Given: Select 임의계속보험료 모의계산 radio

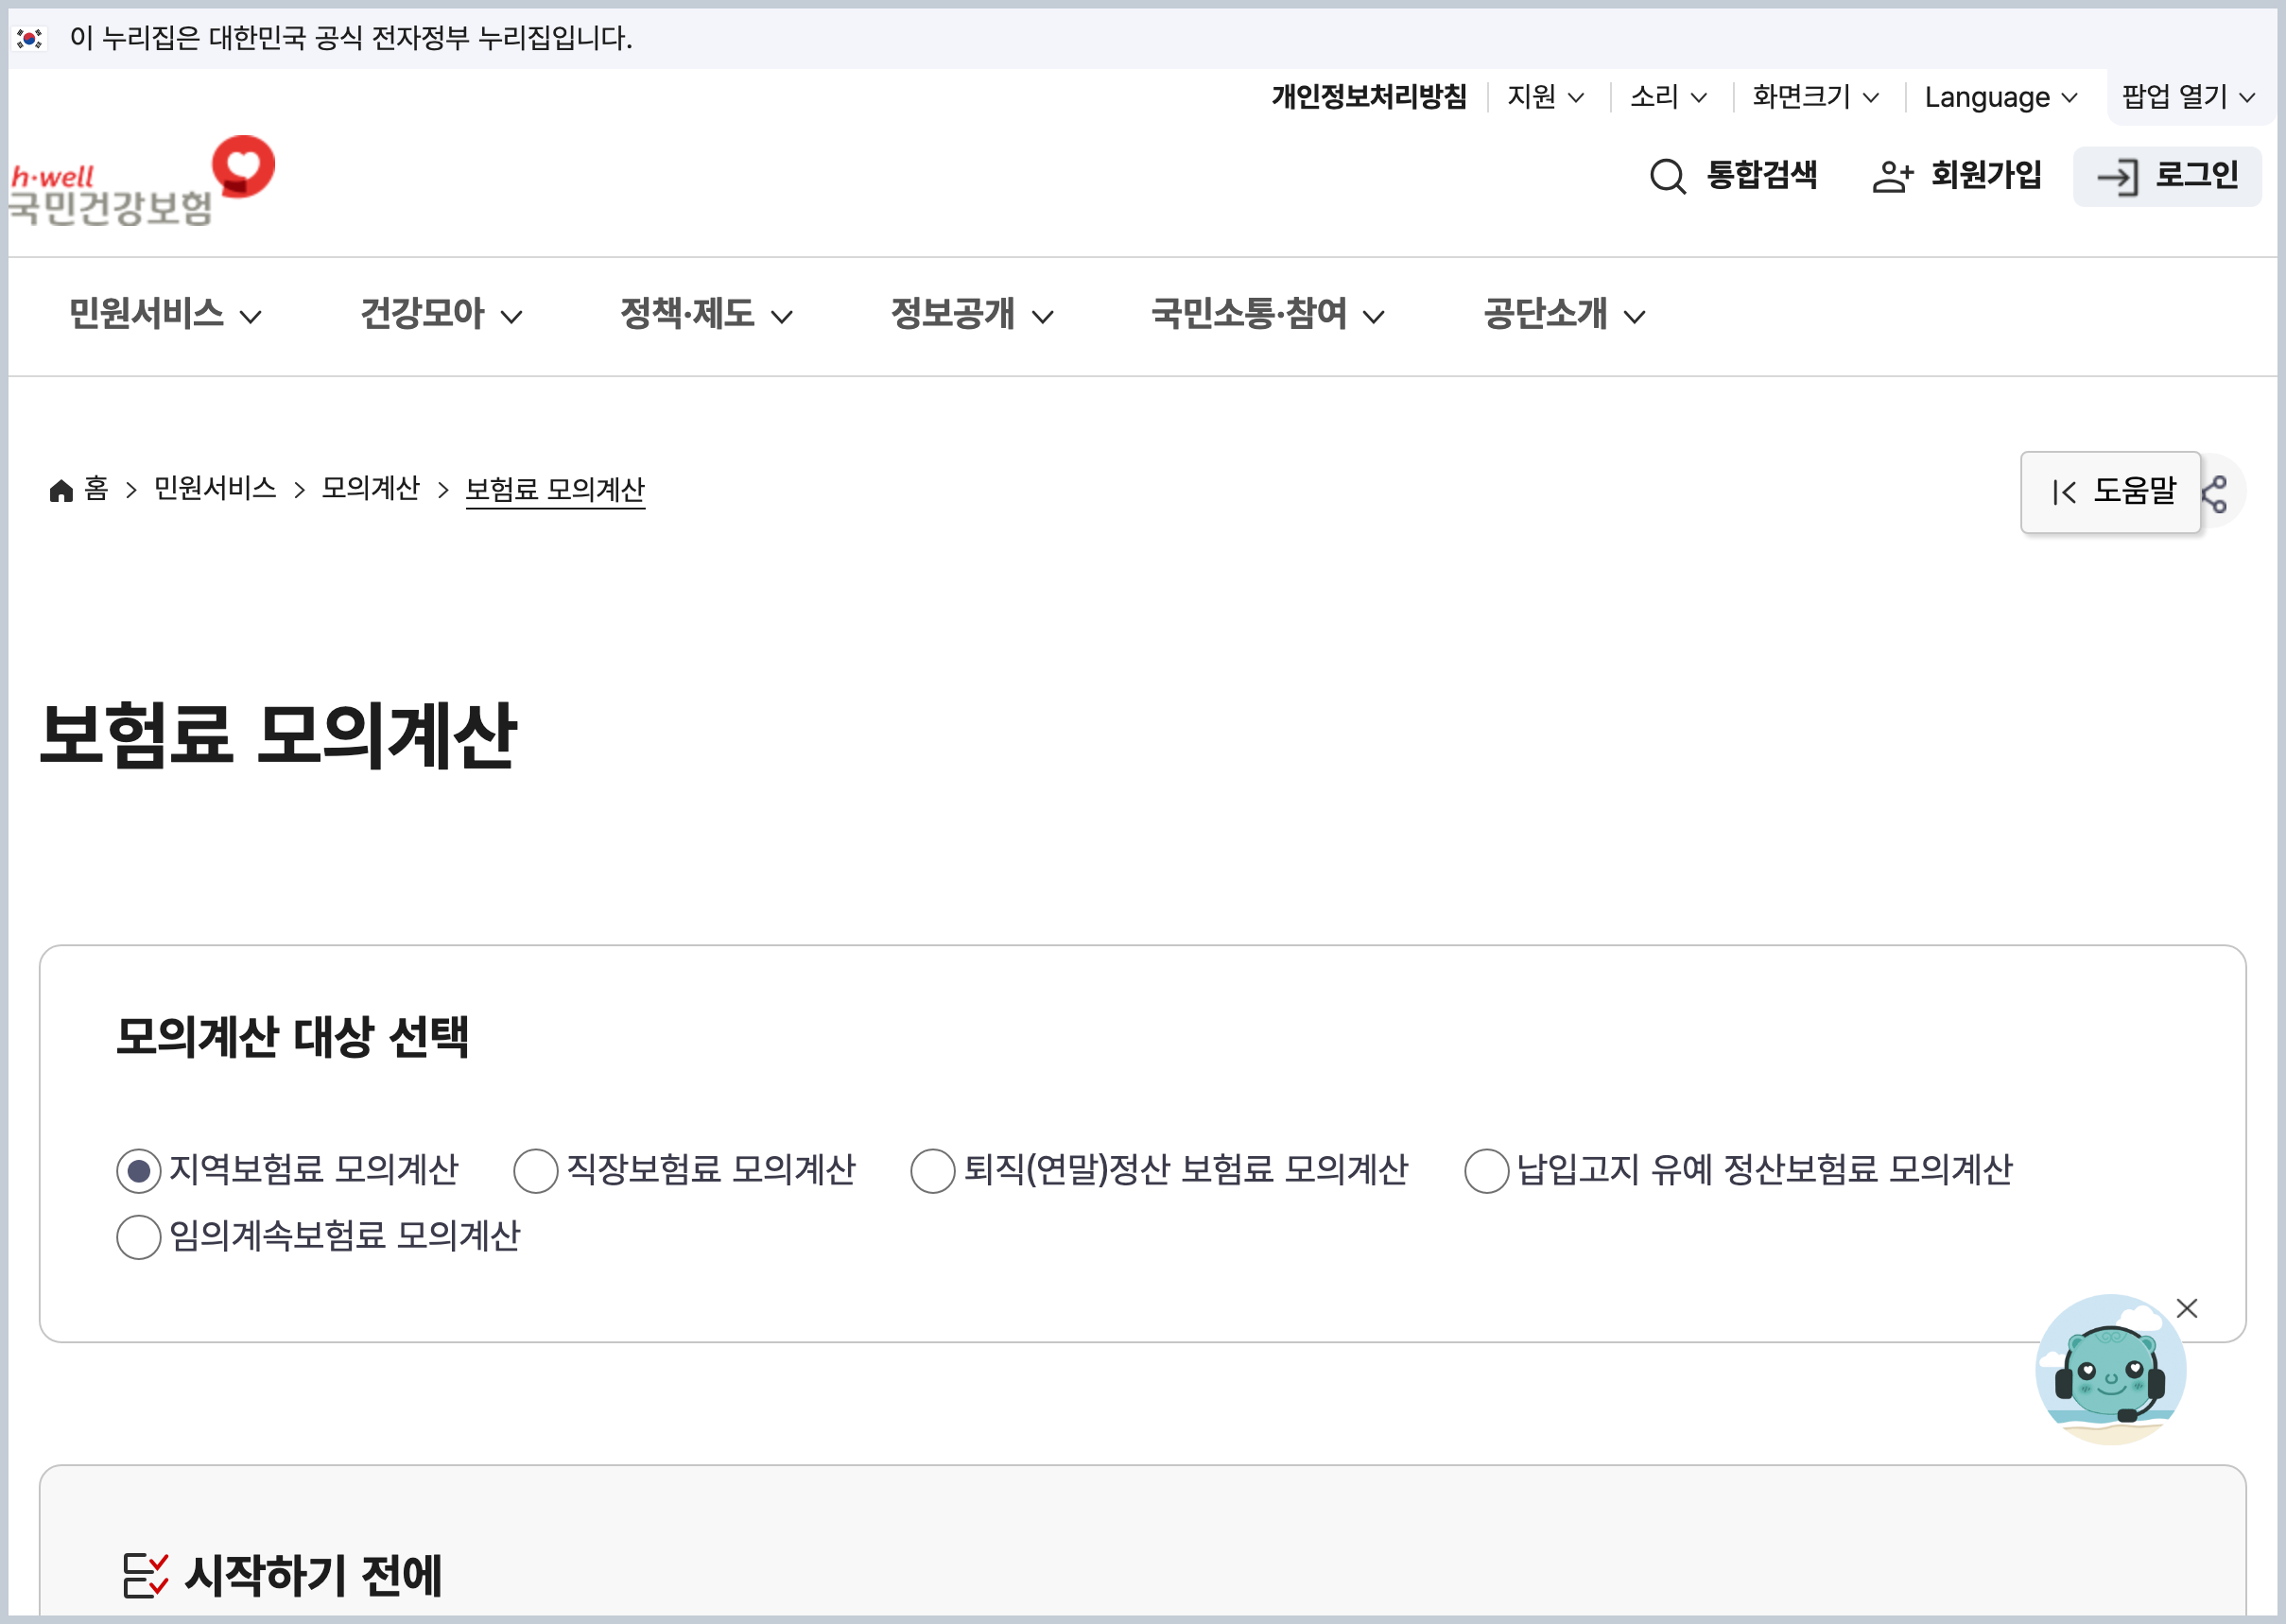Looking at the screenshot, I should (x=139, y=1237).
